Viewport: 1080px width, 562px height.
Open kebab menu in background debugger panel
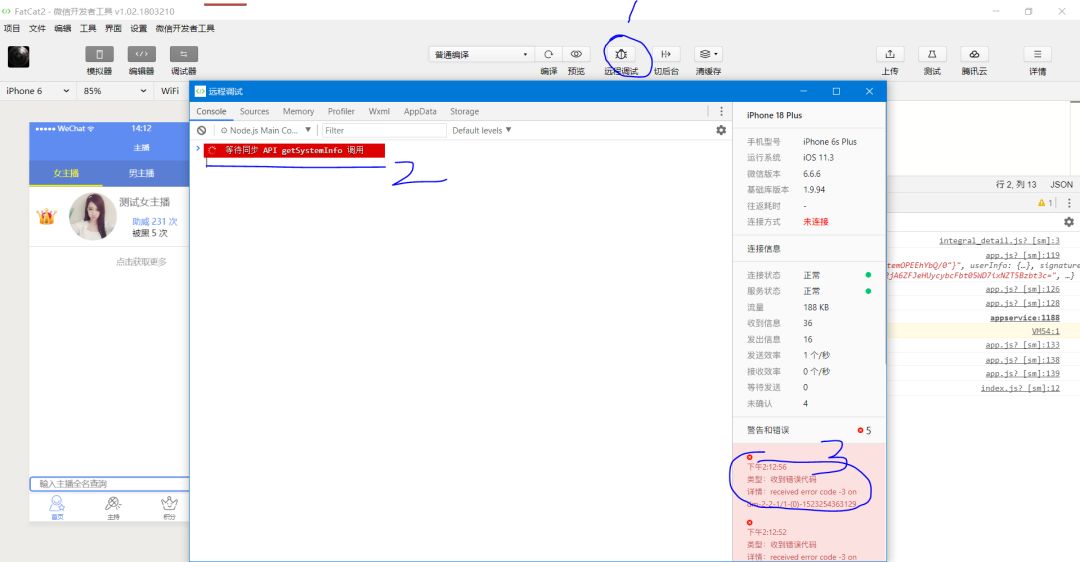1069,202
